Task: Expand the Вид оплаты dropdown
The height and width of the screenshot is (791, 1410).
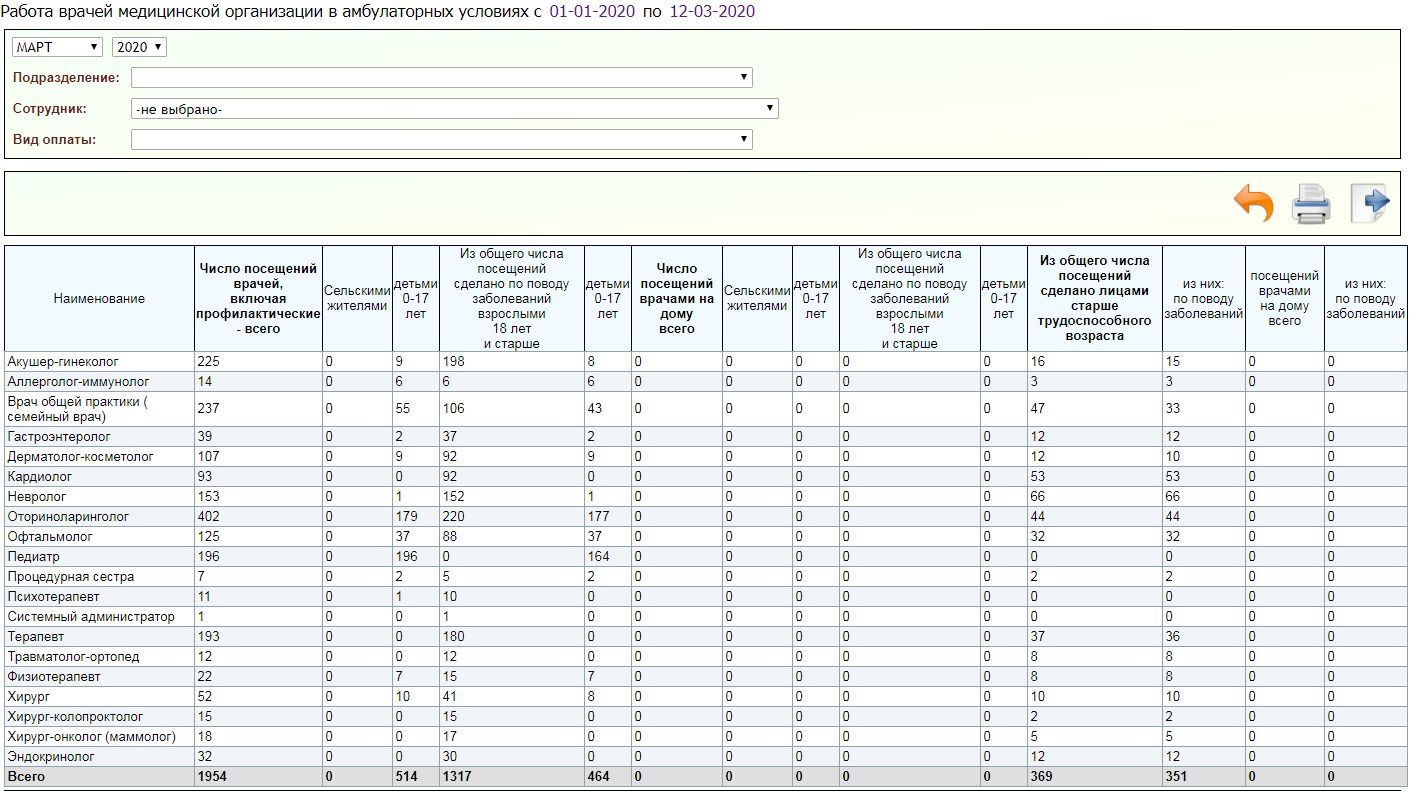Action: pyautogui.click(x=441, y=140)
